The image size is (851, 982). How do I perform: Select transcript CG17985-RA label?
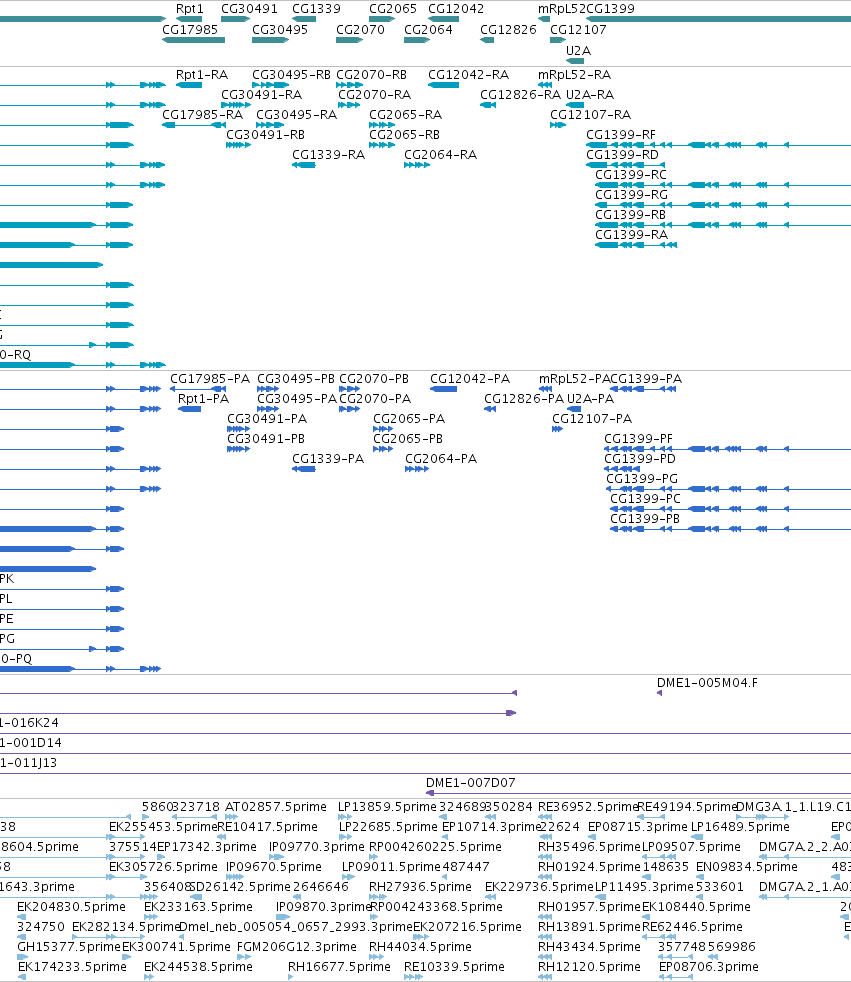202,115
